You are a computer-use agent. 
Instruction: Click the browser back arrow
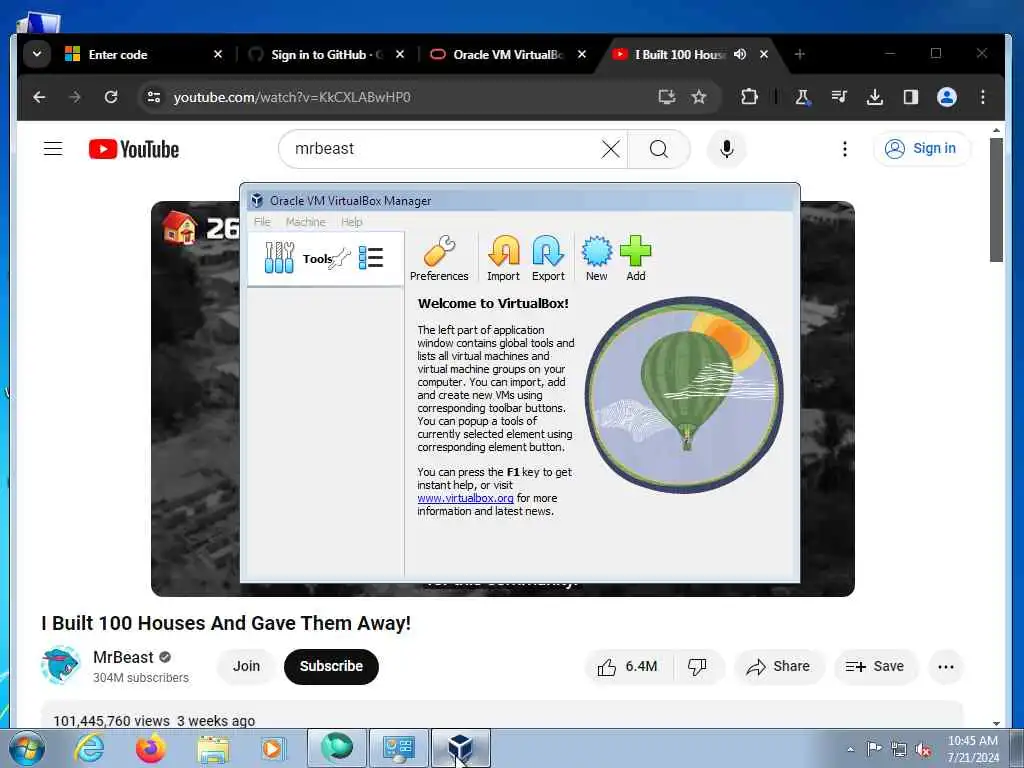click(x=39, y=97)
